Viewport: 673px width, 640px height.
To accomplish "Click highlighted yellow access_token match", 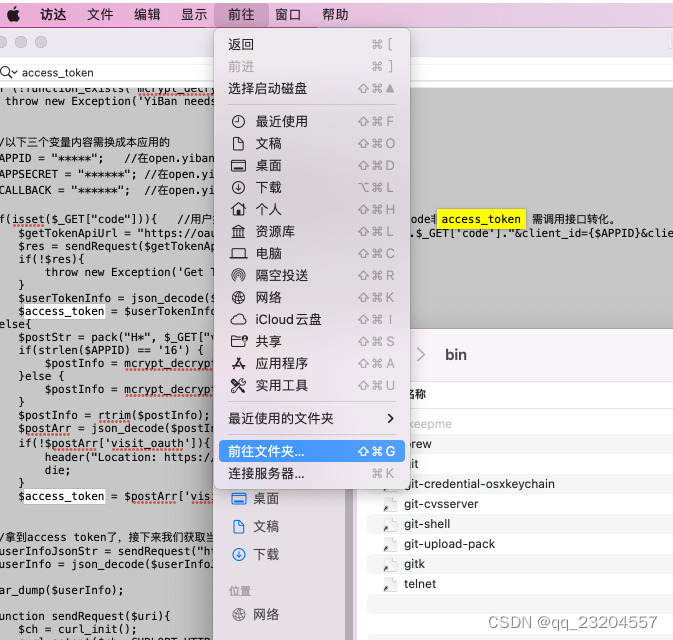I will [x=481, y=219].
